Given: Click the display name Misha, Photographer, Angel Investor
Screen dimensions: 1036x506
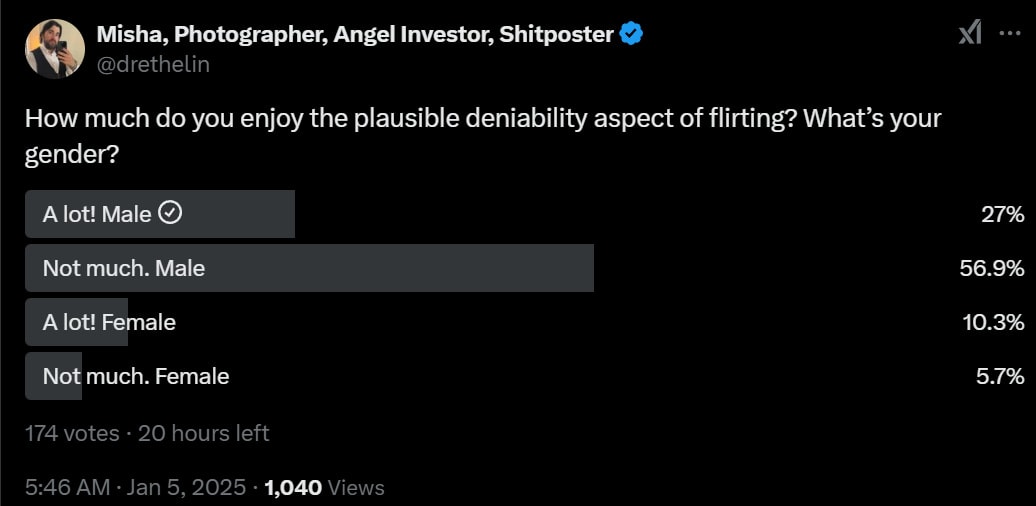Looking at the screenshot, I should 354,34.
